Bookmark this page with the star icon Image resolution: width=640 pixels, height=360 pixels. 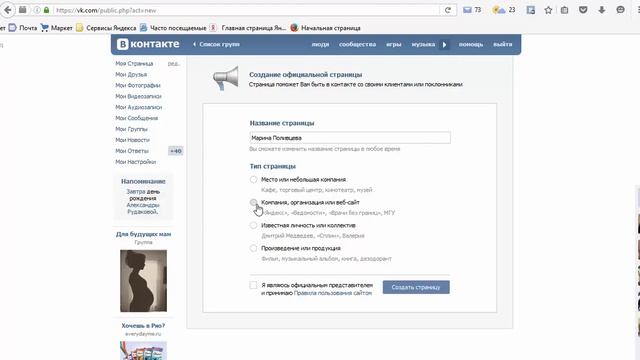point(548,10)
